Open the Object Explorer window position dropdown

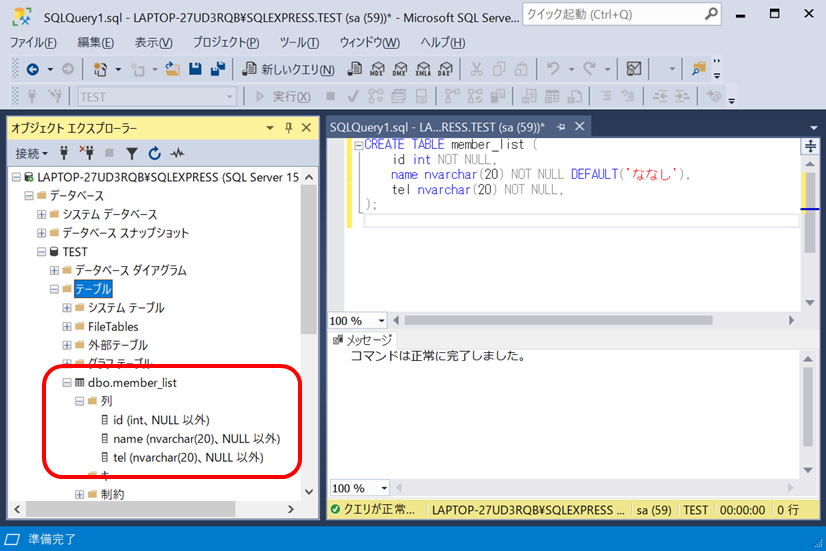coord(270,128)
